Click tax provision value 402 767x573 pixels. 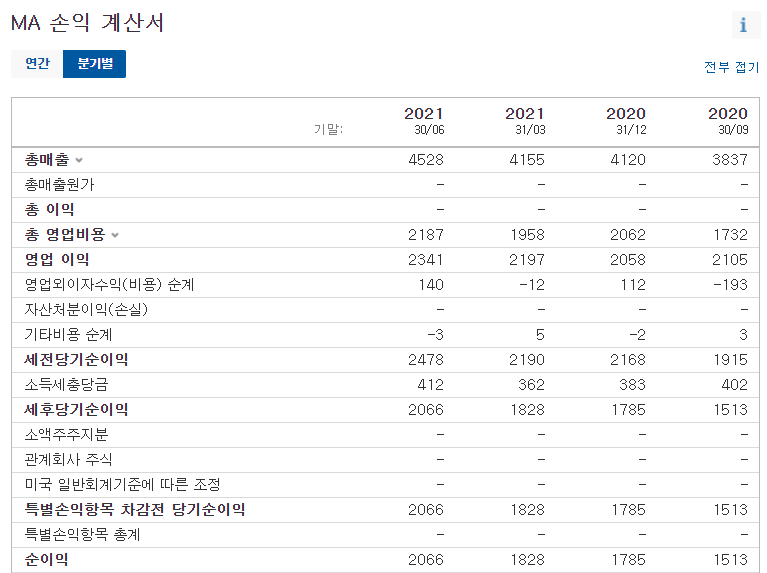(x=735, y=385)
